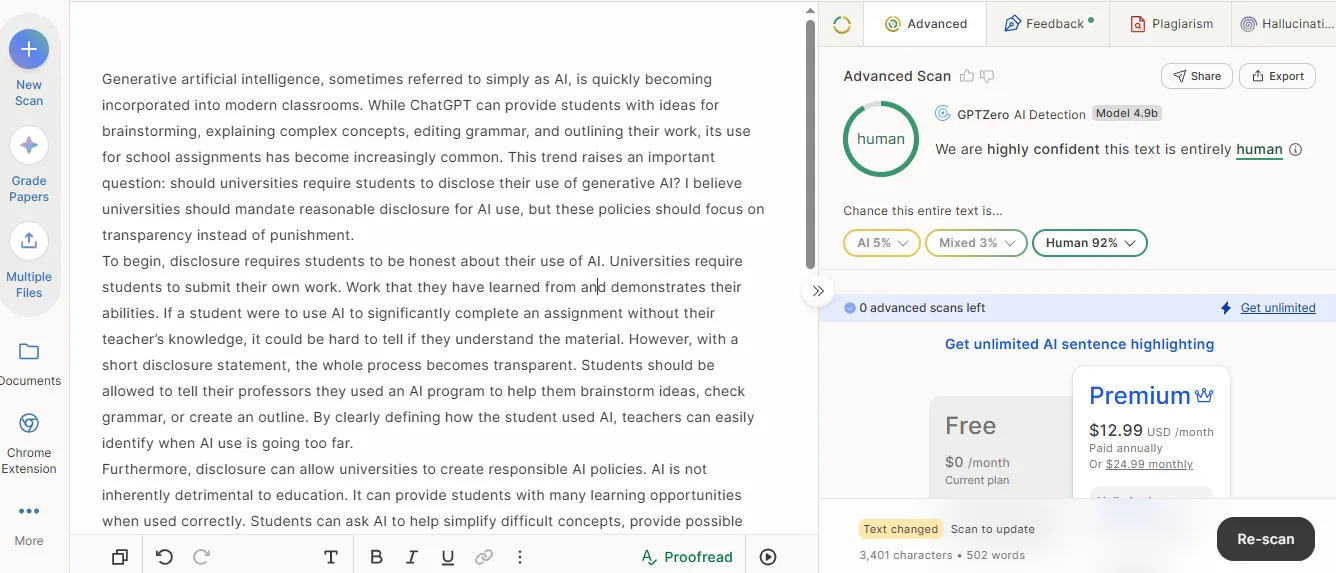Click the Re-scan button
This screenshot has height=573, width=1336.
(x=1265, y=539)
